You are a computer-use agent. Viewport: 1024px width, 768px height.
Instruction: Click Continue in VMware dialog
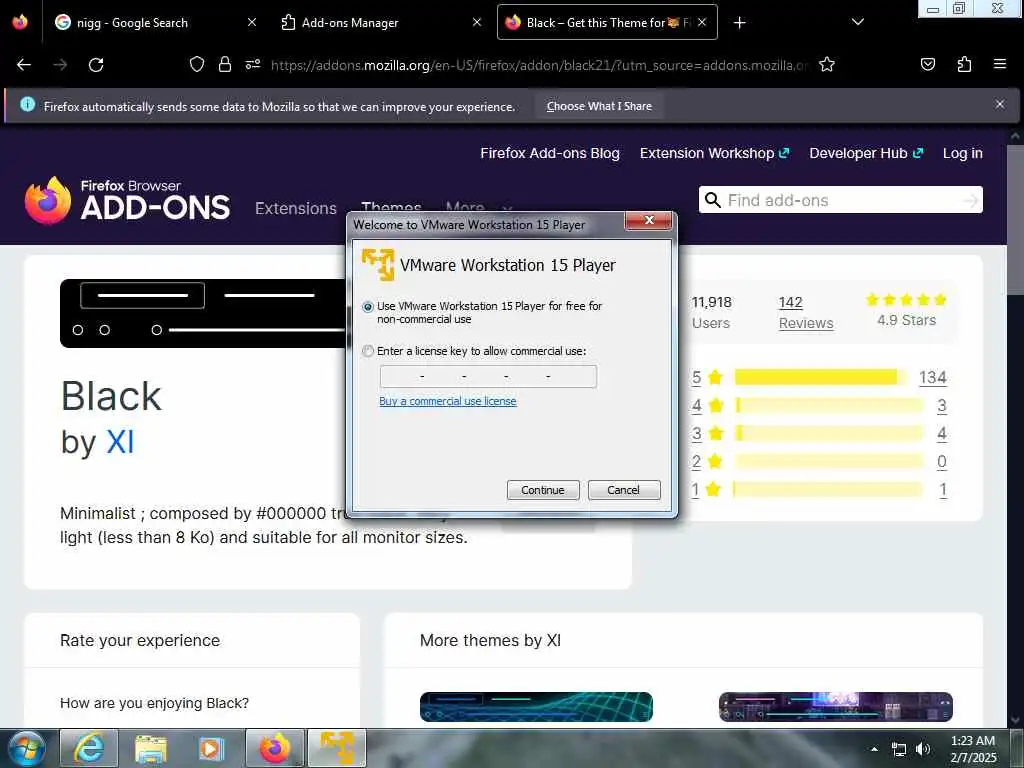[543, 490]
